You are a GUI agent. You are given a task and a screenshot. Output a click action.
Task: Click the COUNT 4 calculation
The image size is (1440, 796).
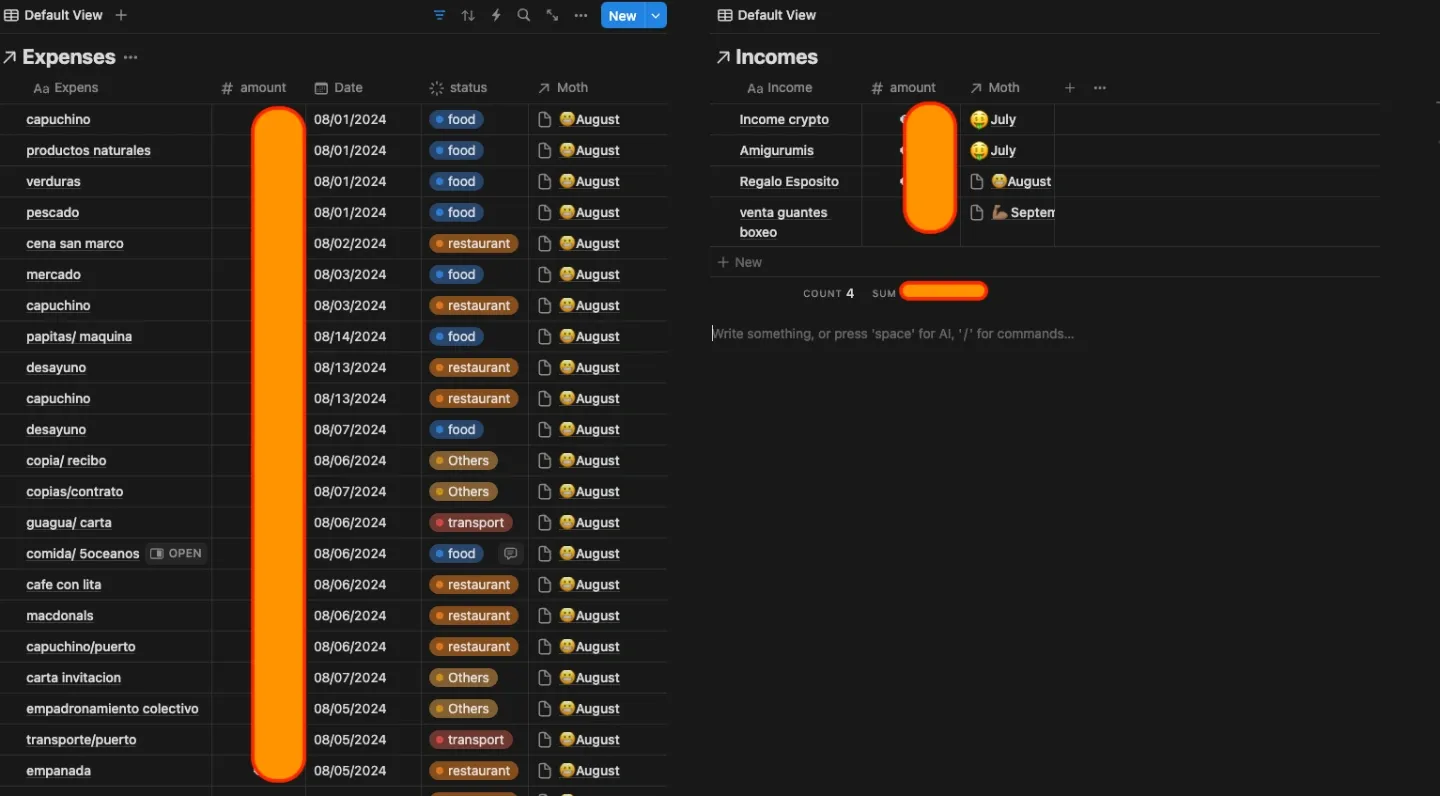(x=829, y=293)
